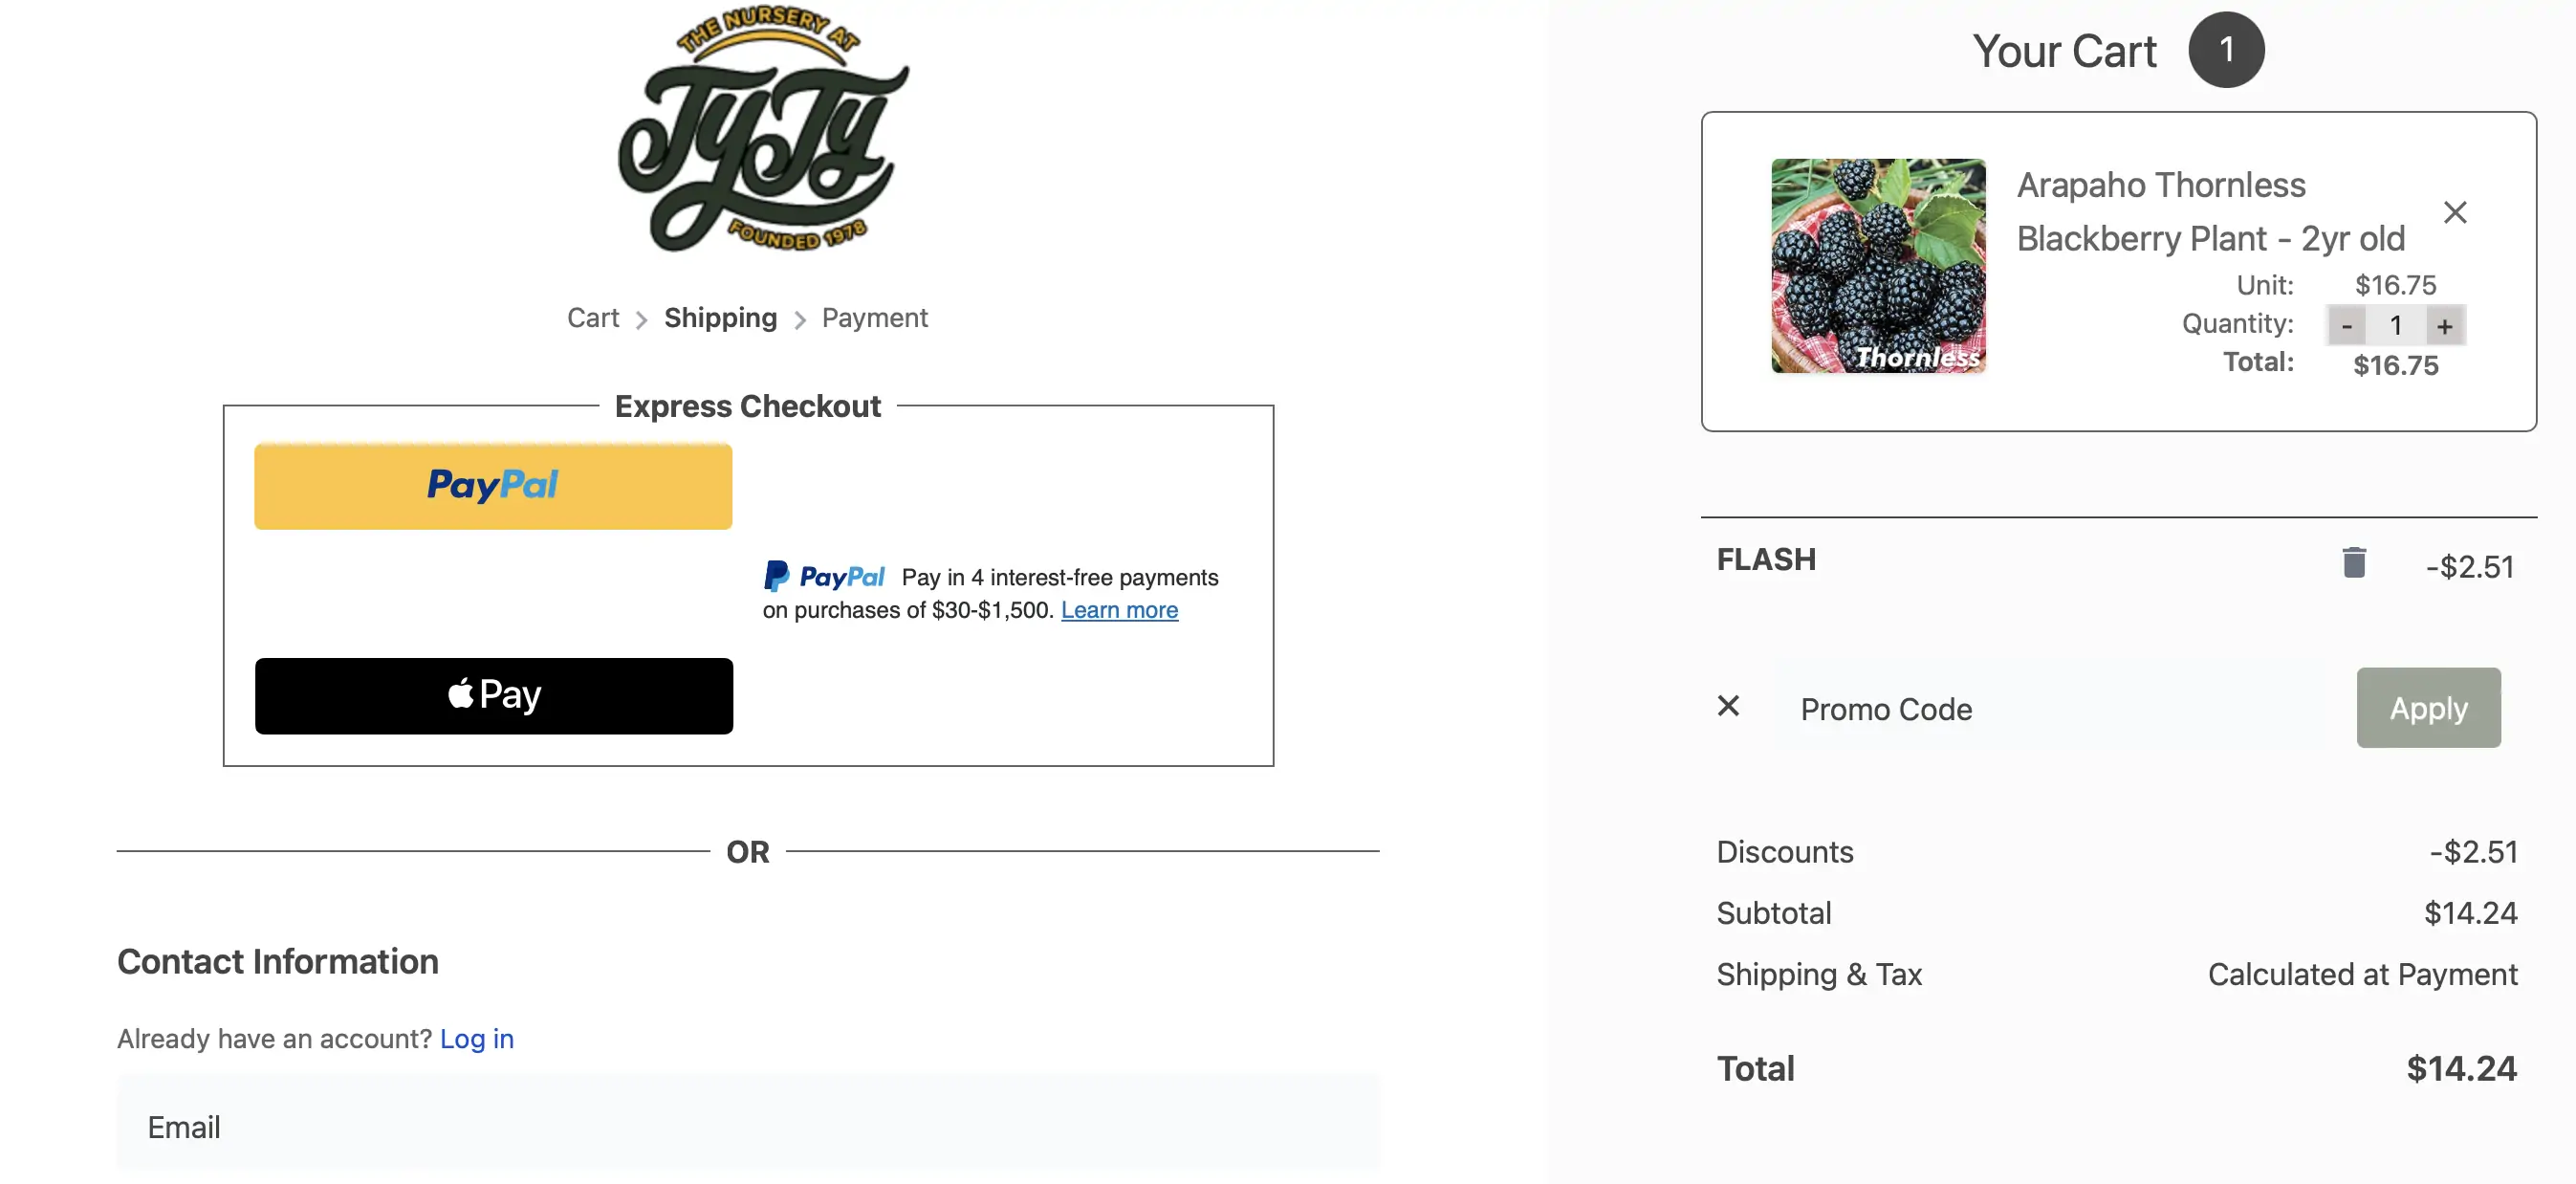This screenshot has width=2576, height=1184.
Task: Clear the Promo Code field with X icon
Action: point(1727,707)
